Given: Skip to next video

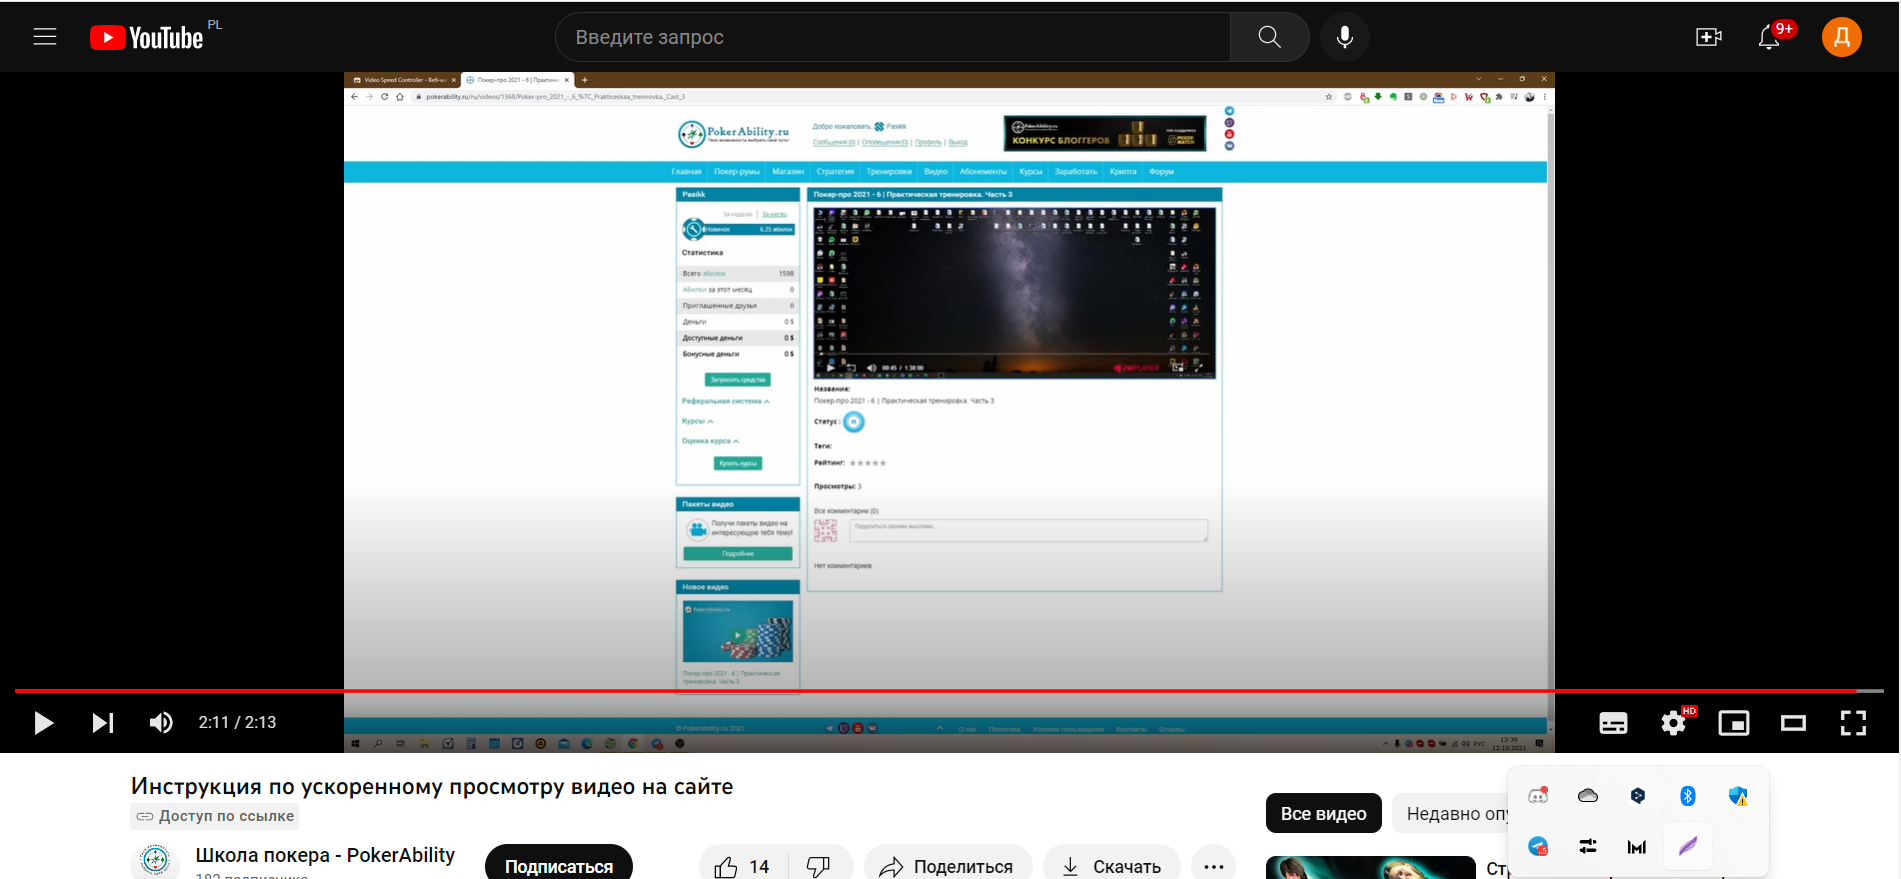Looking at the screenshot, I should (103, 722).
